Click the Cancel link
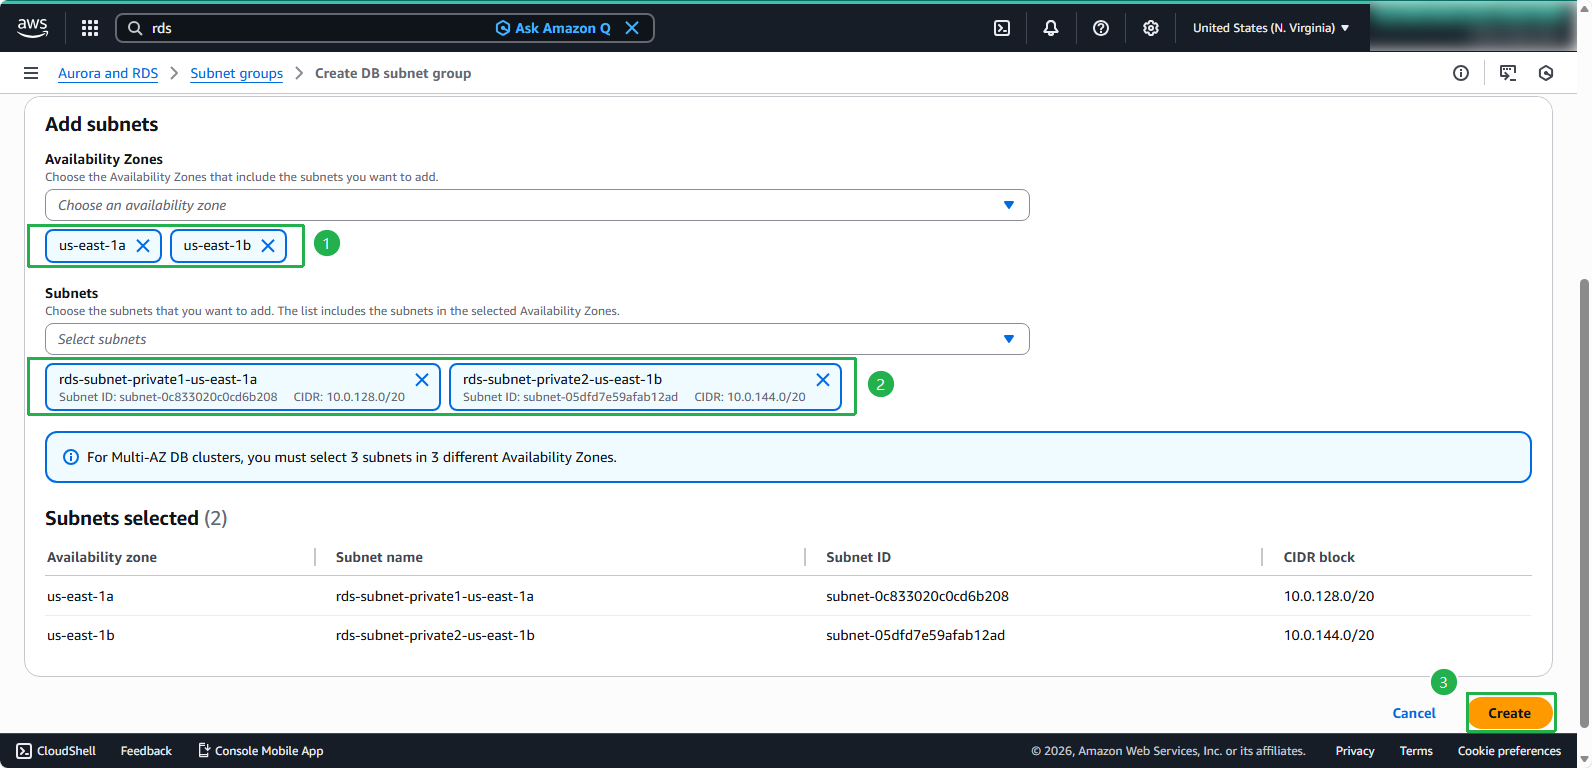The height and width of the screenshot is (768, 1592). tap(1414, 713)
